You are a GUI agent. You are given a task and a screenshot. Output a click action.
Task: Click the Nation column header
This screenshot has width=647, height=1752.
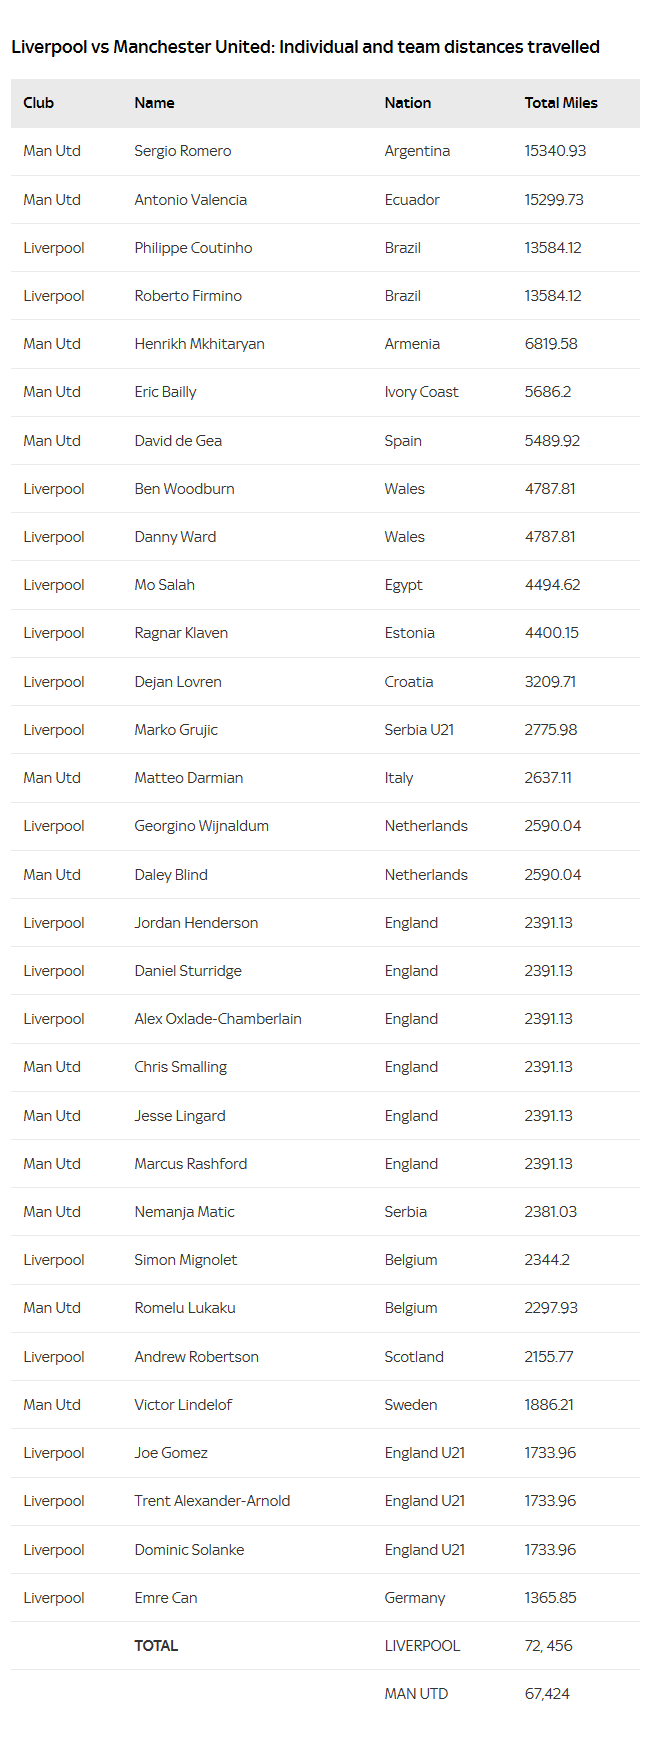pyautogui.click(x=408, y=103)
